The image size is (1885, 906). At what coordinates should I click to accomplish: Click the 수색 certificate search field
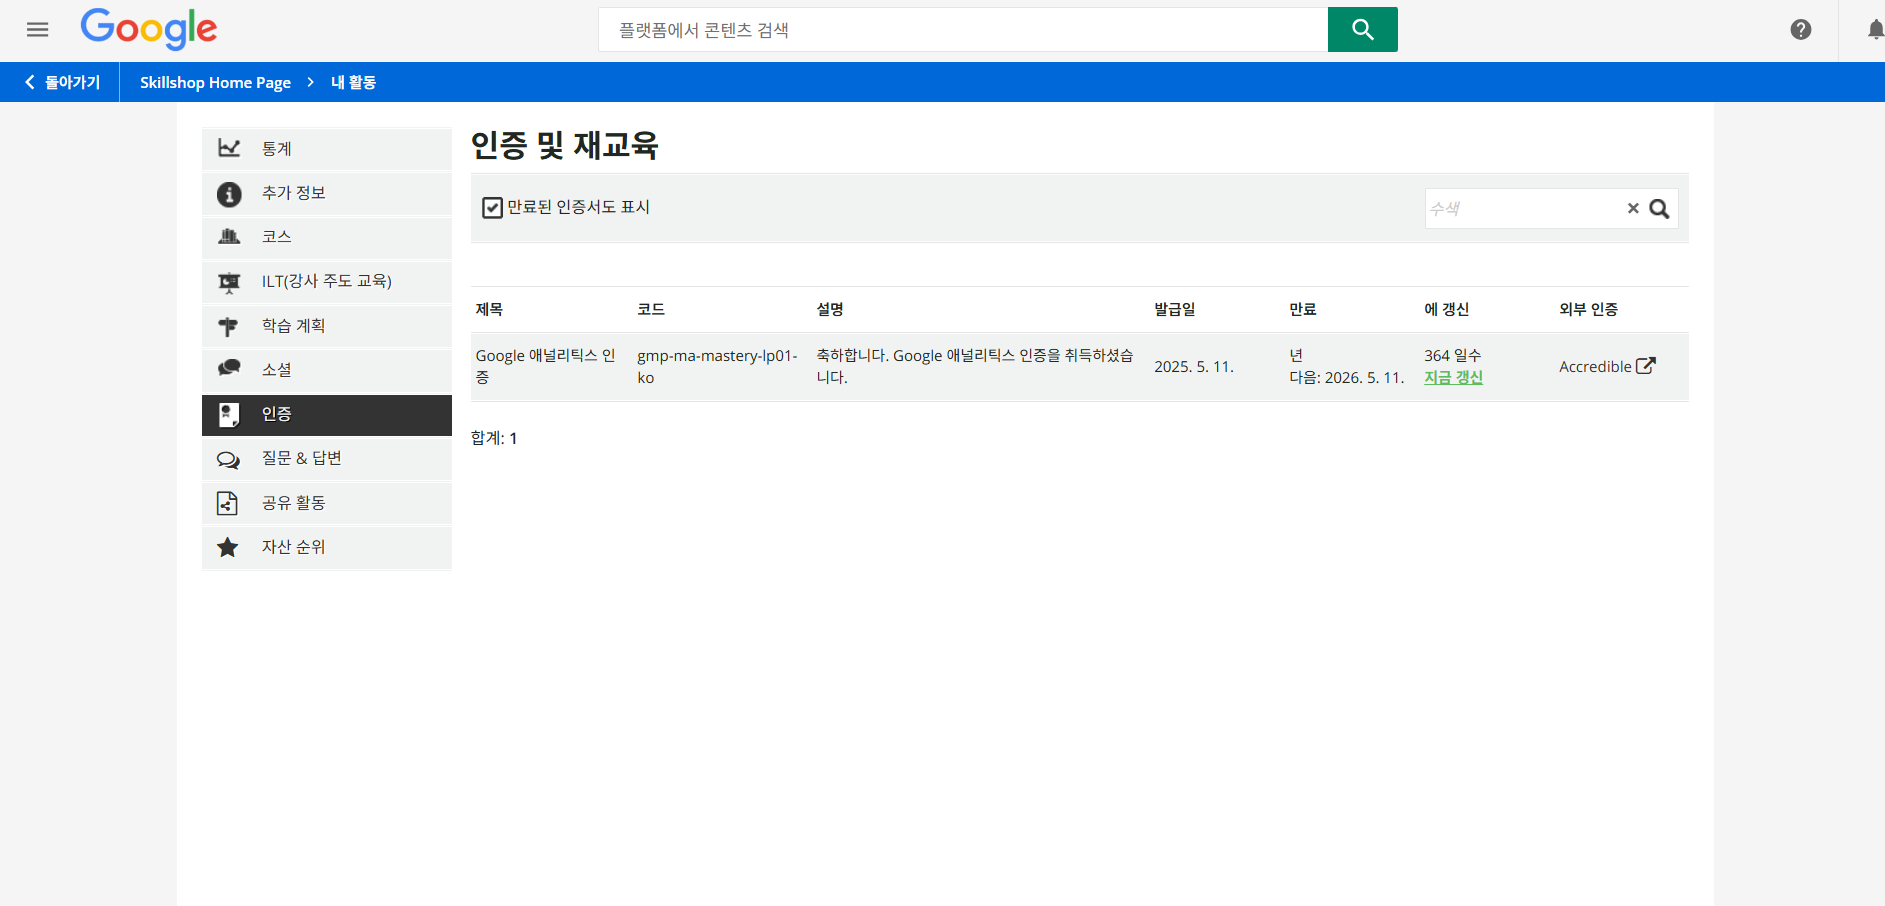1523,208
